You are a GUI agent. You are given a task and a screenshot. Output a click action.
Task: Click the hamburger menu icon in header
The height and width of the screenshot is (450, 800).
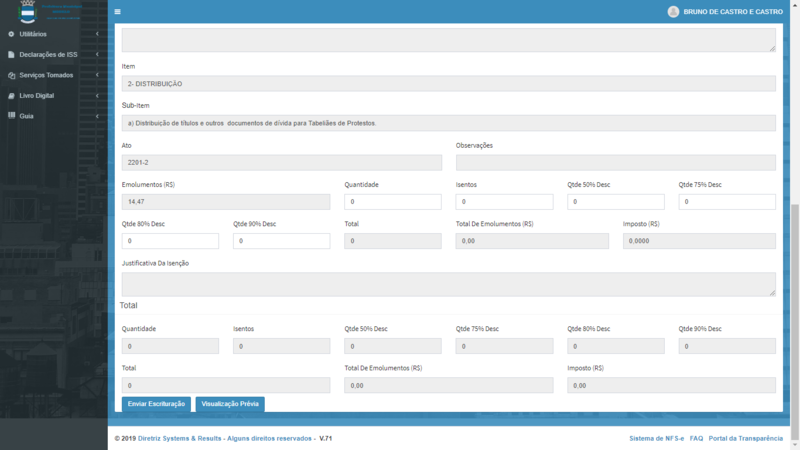tap(117, 12)
